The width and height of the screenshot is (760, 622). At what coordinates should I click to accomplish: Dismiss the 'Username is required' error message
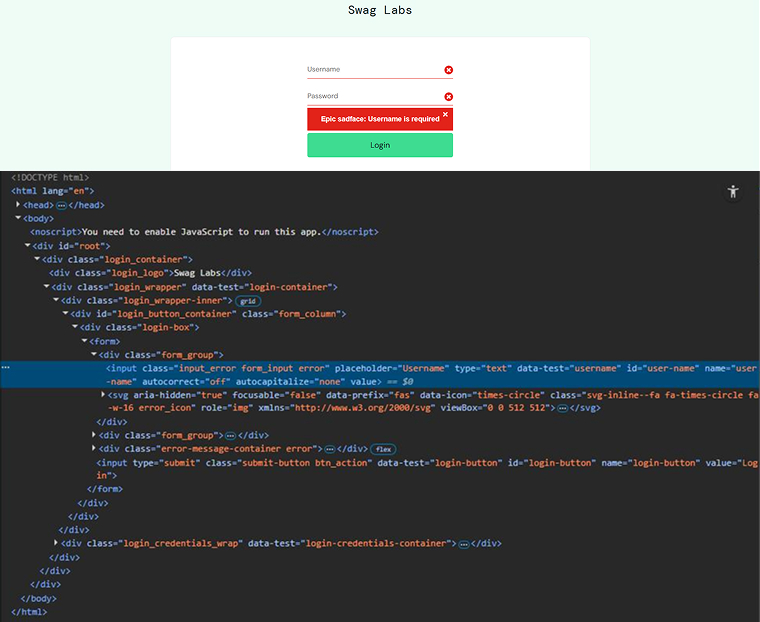445,114
